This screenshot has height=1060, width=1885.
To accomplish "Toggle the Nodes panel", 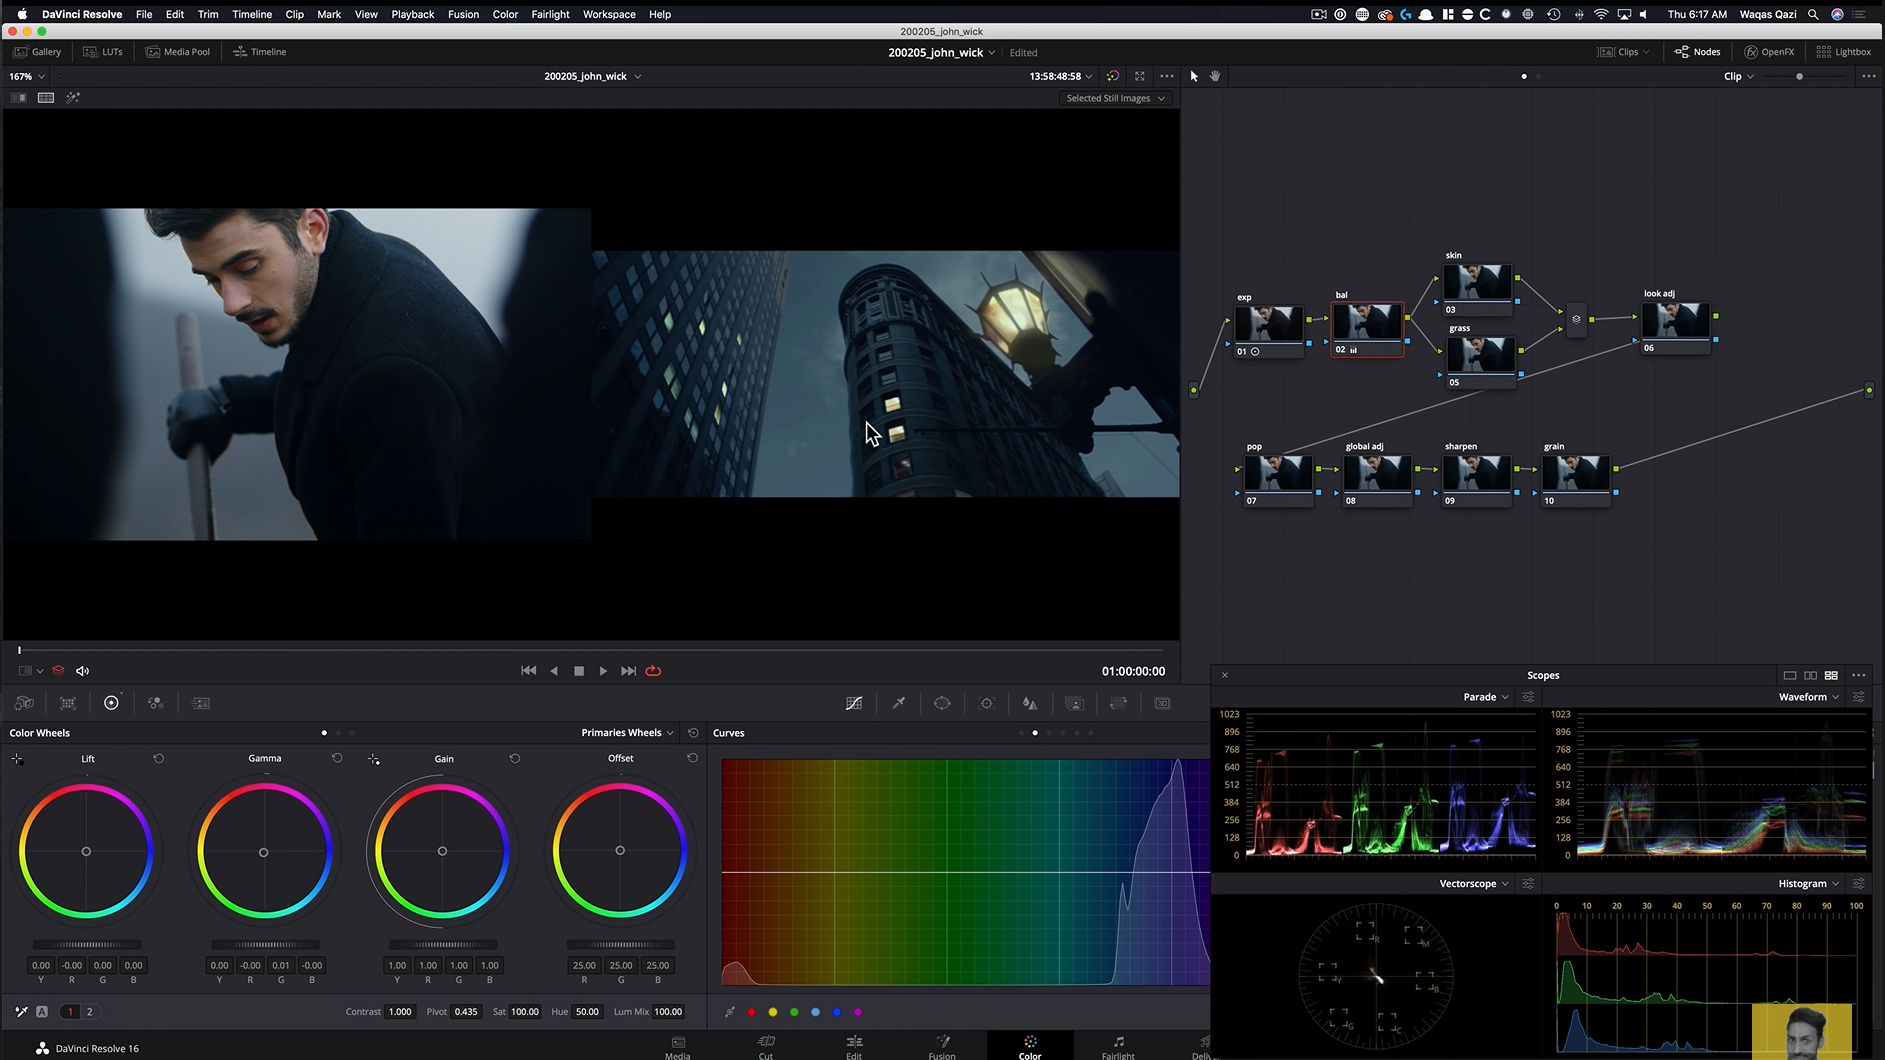I will pyautogui.click(x=1697, y=52).
